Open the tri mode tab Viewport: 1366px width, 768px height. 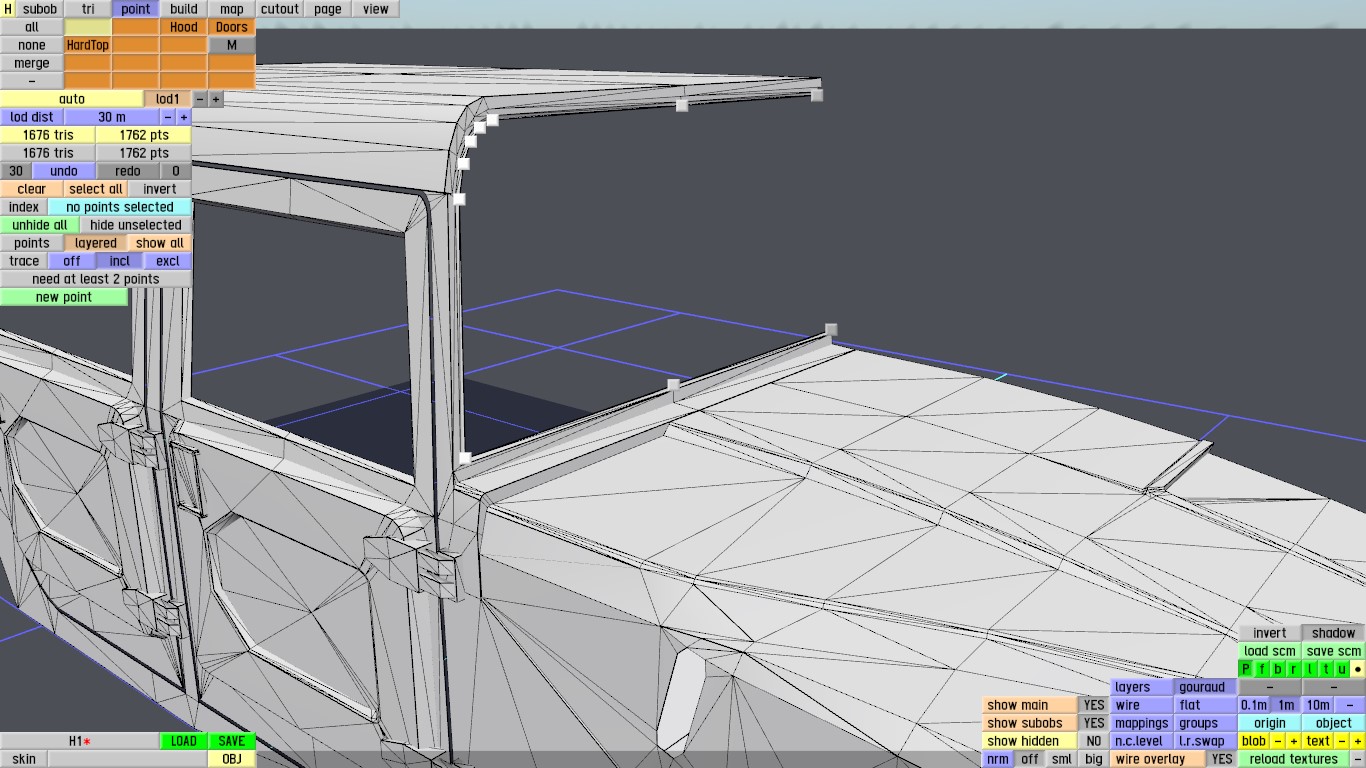88,9
